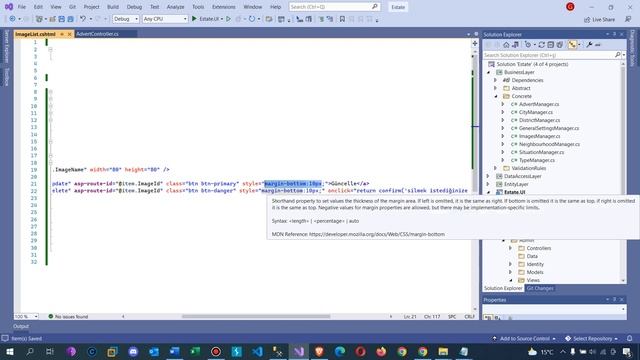Select the Estate.UI project node
Viewport: 640px width, 360px height.
click(514, 192)
